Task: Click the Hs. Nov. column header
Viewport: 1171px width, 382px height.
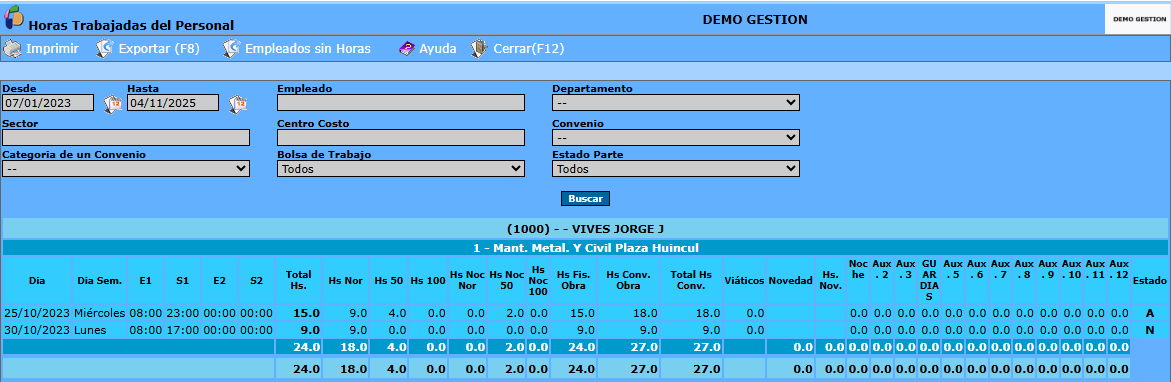Action: click(x=830, y=281)
